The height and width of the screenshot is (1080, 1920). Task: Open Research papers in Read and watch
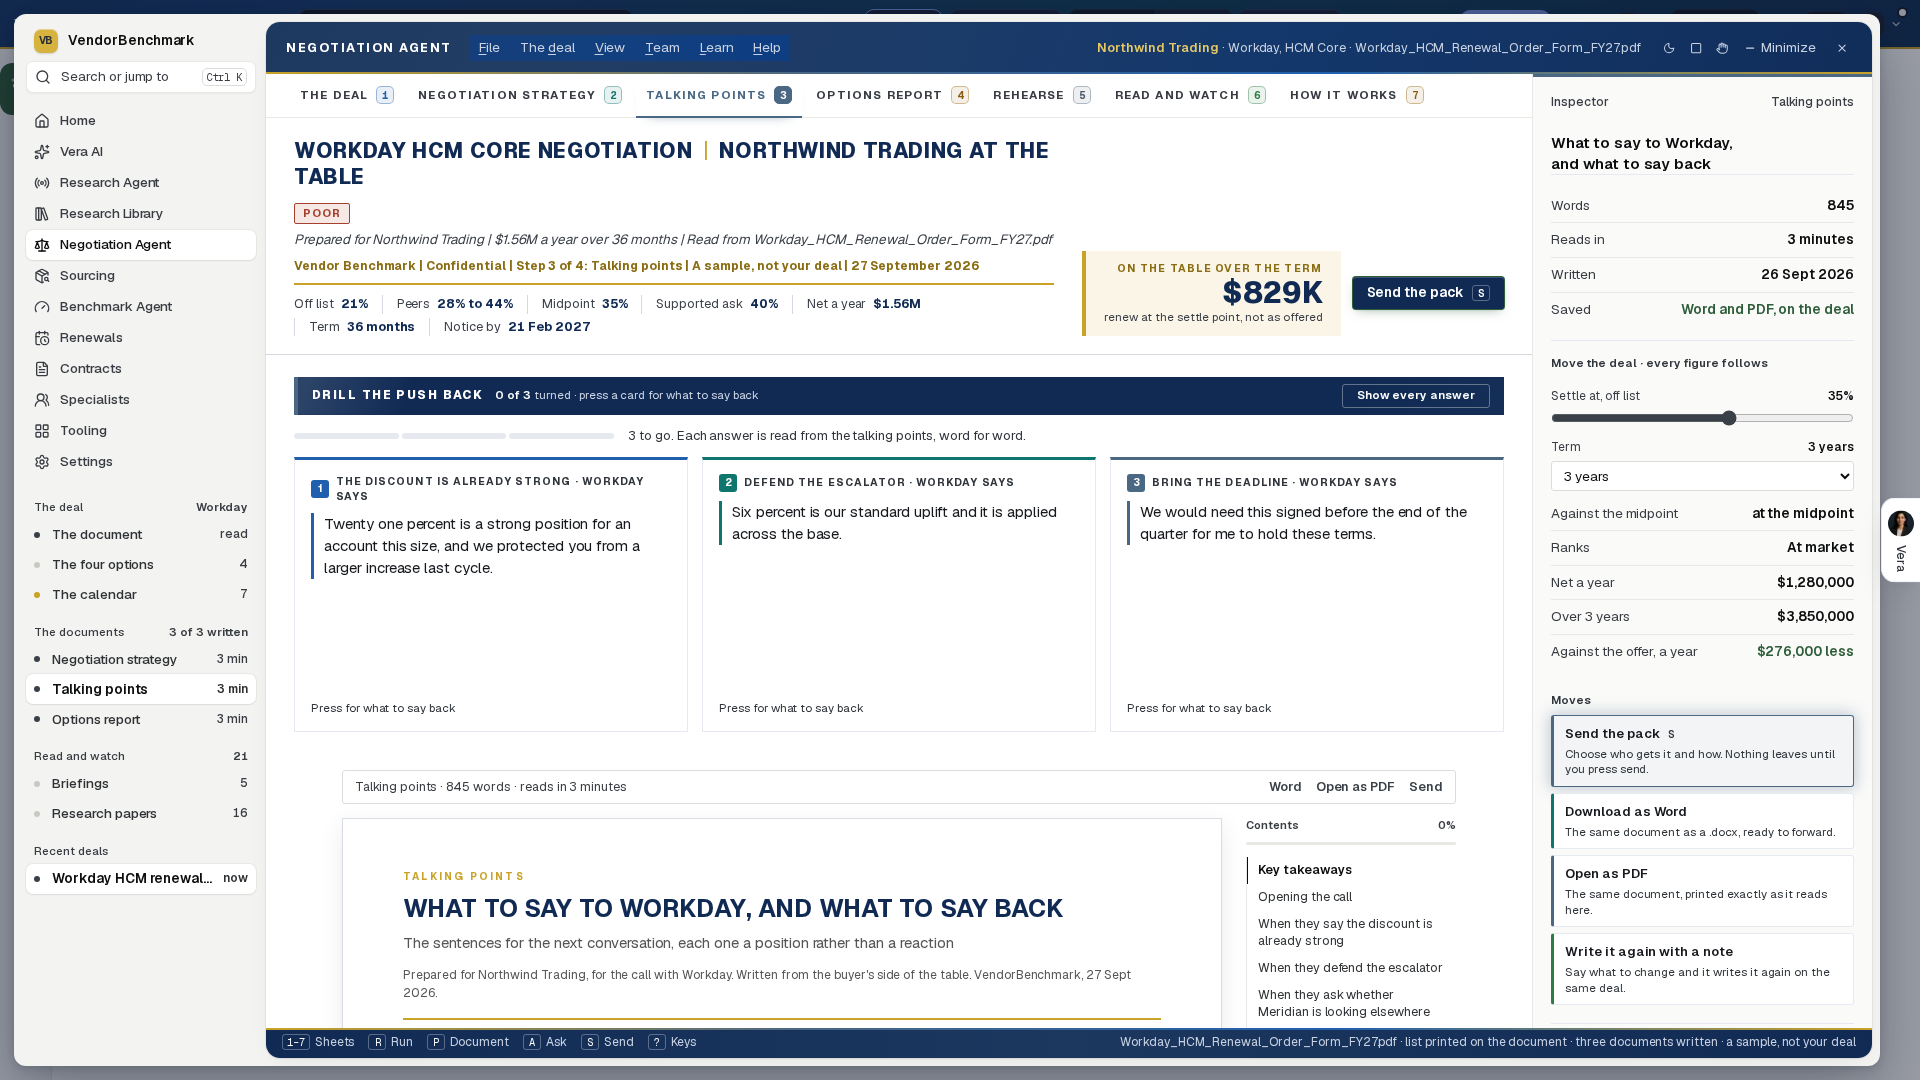click(140, 813)
